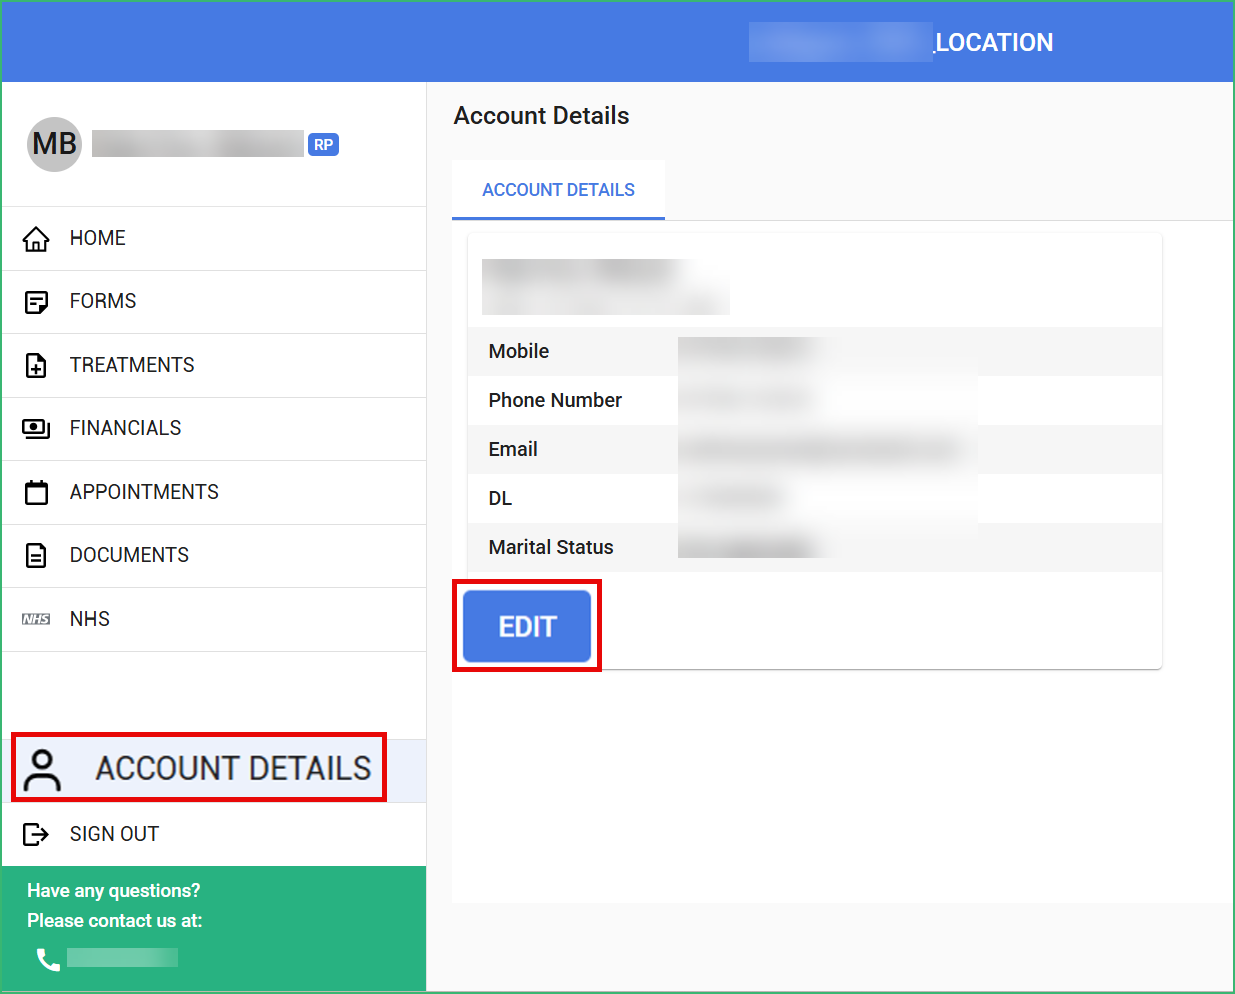Select ACCOUNT DETAILS in the sidebar

[214, 768]
